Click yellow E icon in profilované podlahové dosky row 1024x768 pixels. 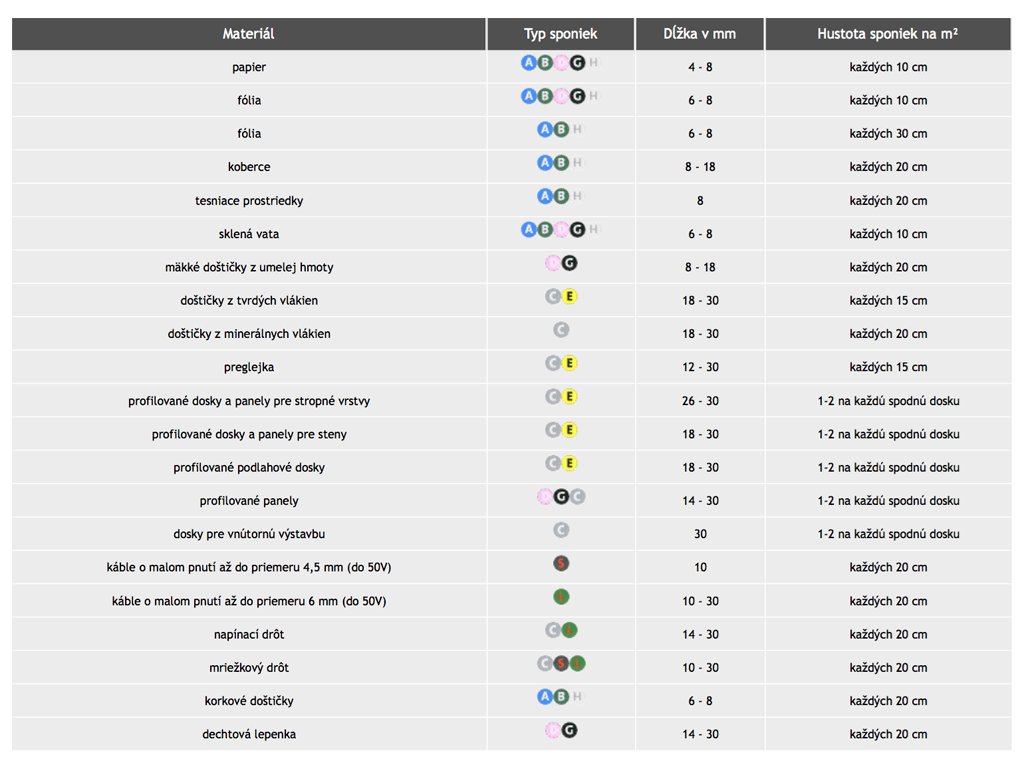coord(570,463)
